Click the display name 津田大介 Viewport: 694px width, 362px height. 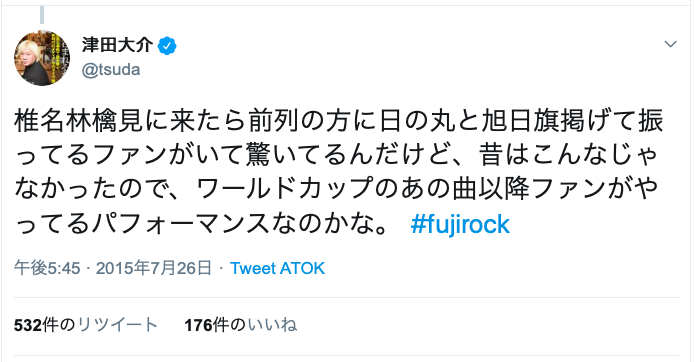click(x=117, y=45)
